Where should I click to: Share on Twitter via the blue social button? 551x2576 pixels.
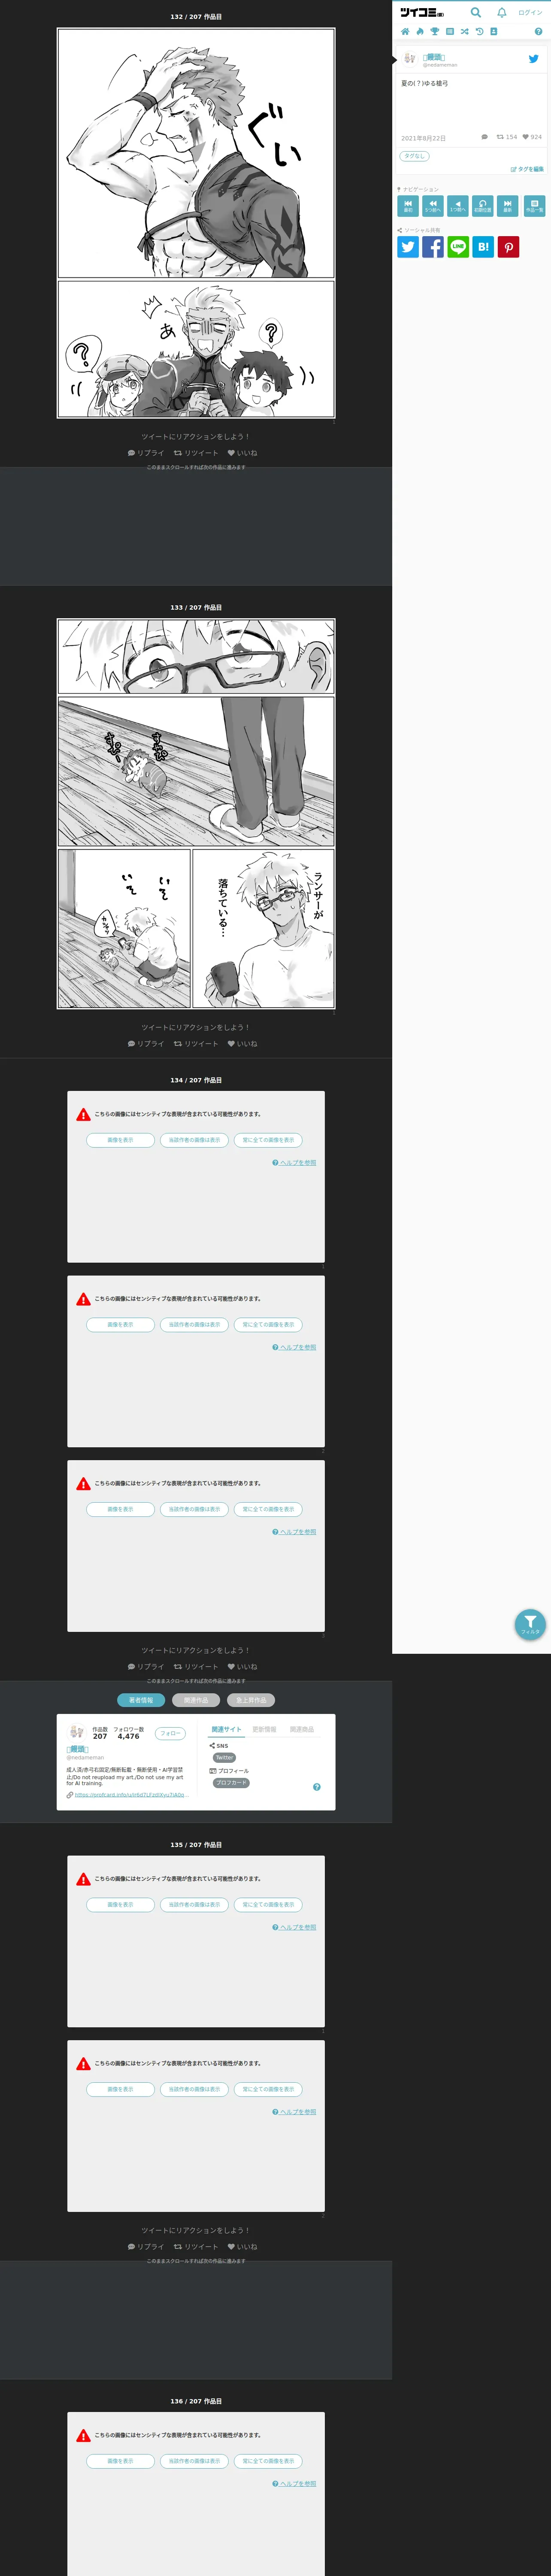(408, 247)
